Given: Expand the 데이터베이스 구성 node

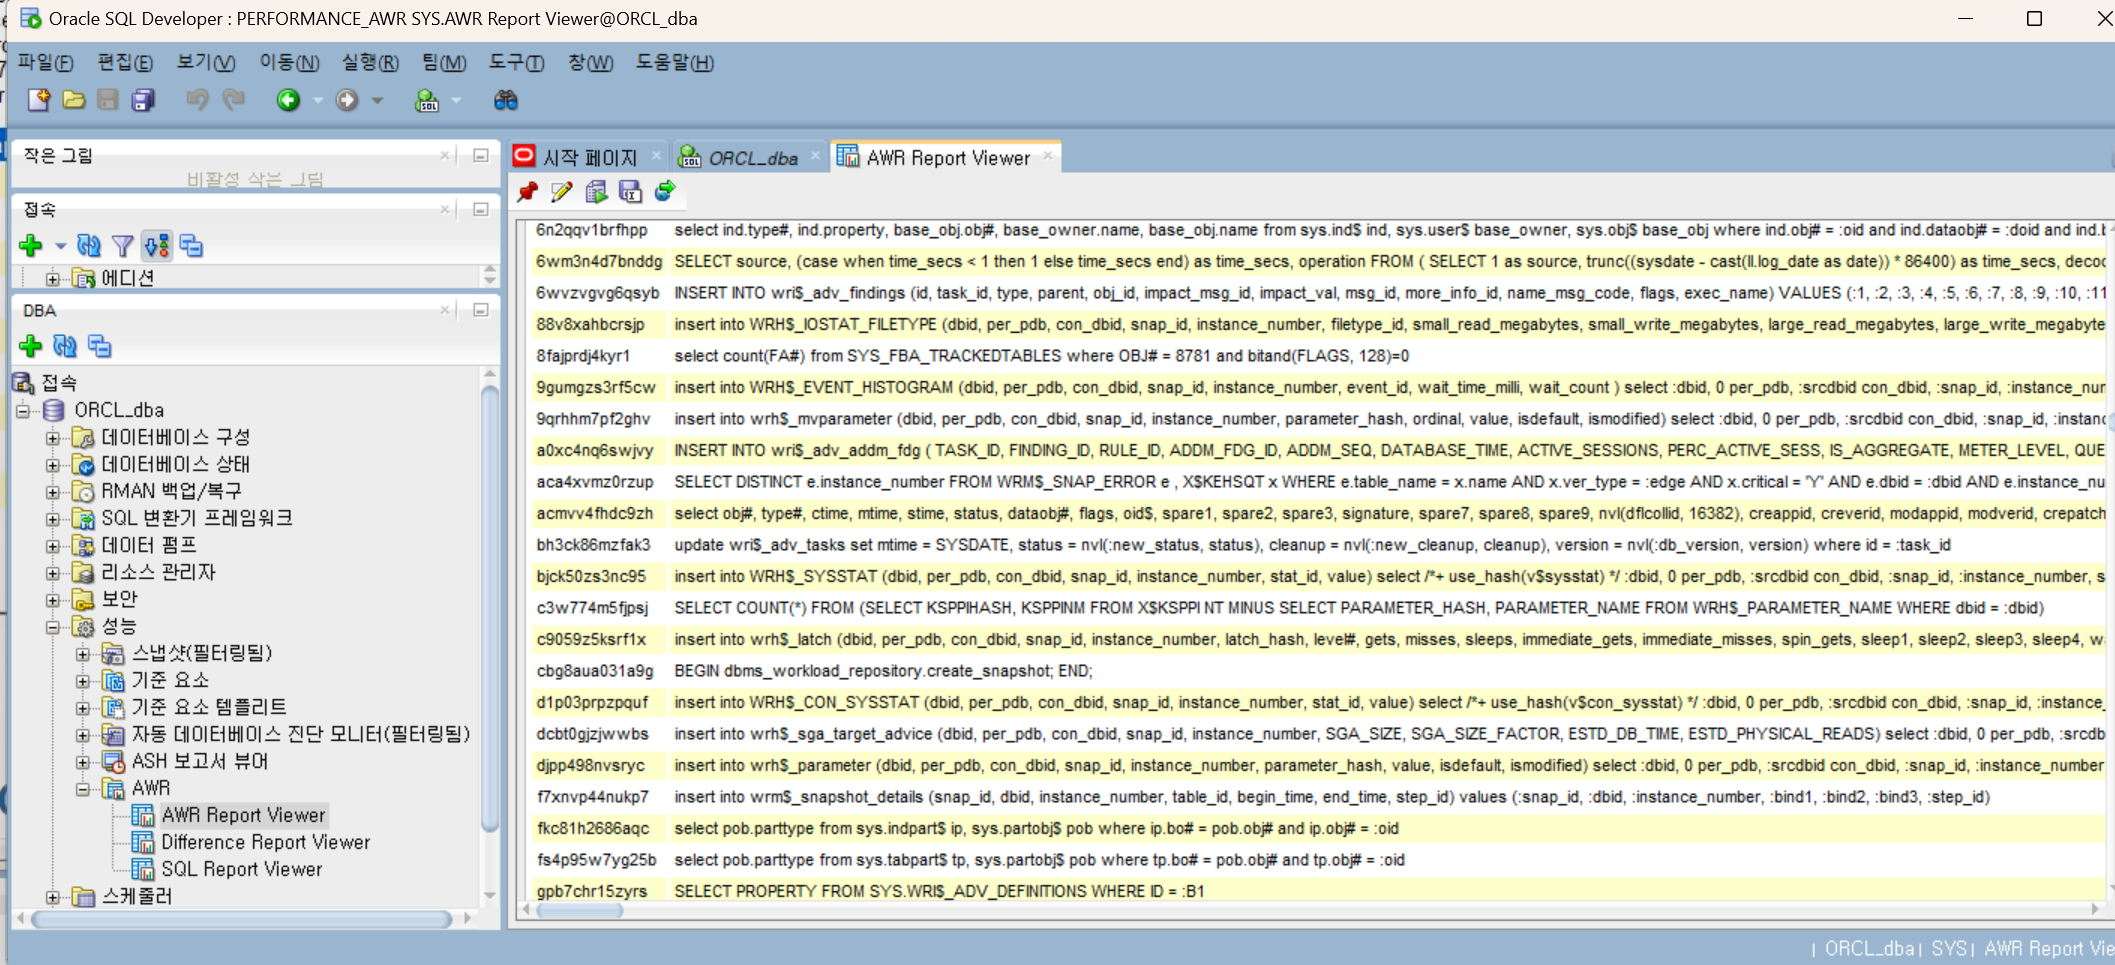Looking at the screenshot, I should (53, 438).
